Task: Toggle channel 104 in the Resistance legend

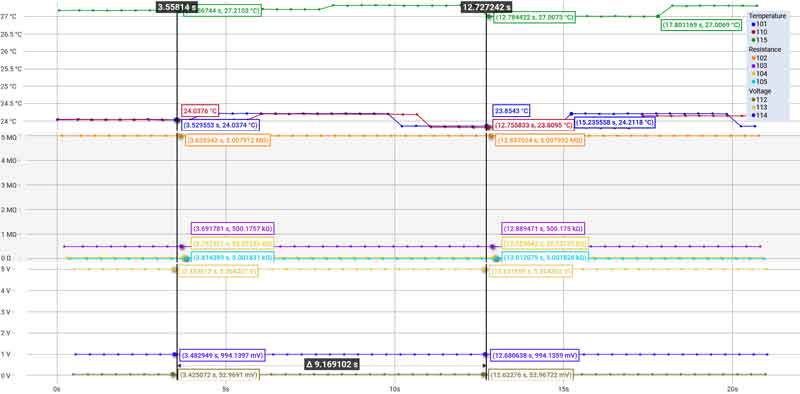Action: tap(760, 74)
